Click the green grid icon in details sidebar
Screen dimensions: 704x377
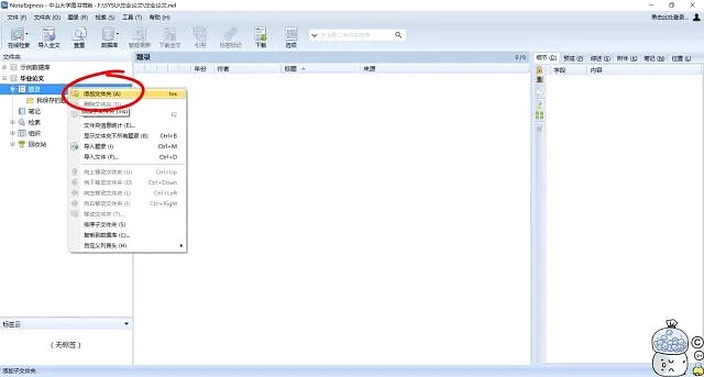click(x=540, y=115)
